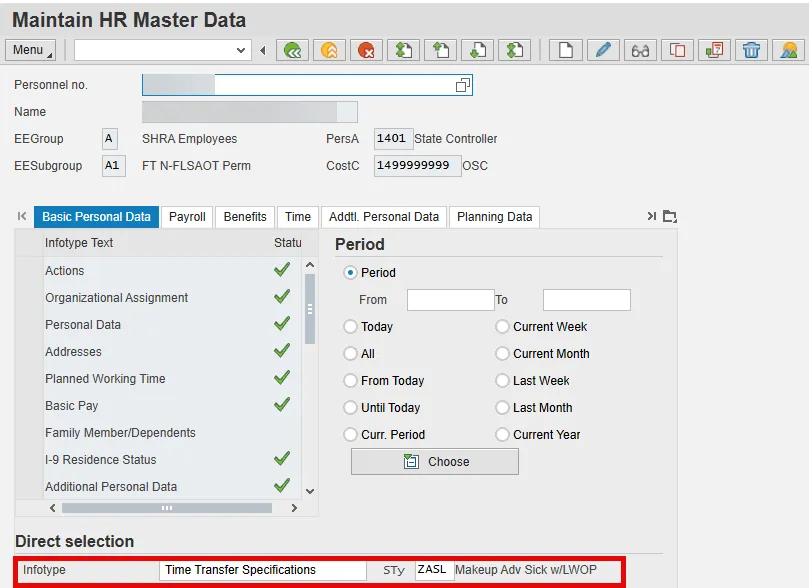Select the Last Month radio button
The image size is (809, 588).
[502, 407]
